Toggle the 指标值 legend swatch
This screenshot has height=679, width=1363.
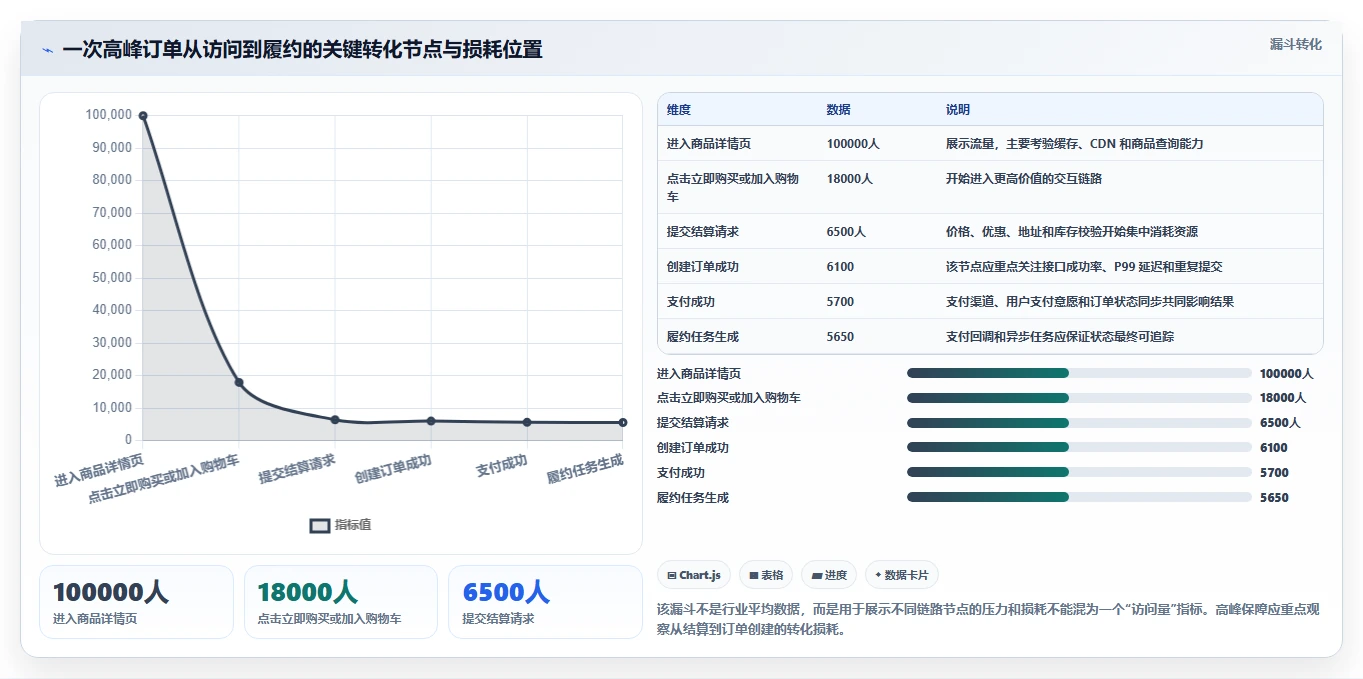tap(320, 525)
